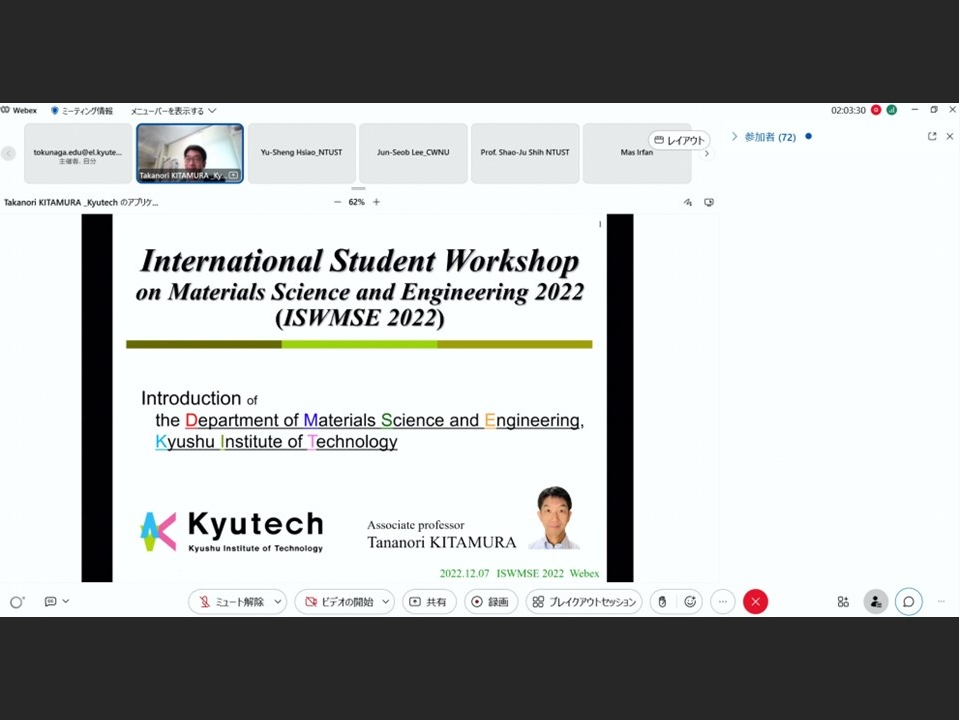The height and width of the screenshot is (721, 960).
Task: Select Prof. Shao-Ju Shih NTUST tile
Action: (525, 153)
